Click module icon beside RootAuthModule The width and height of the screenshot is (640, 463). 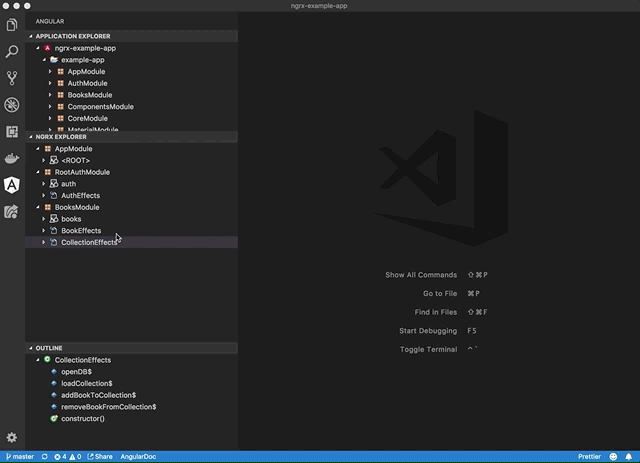pyautogui.click(x=47, y=172)
